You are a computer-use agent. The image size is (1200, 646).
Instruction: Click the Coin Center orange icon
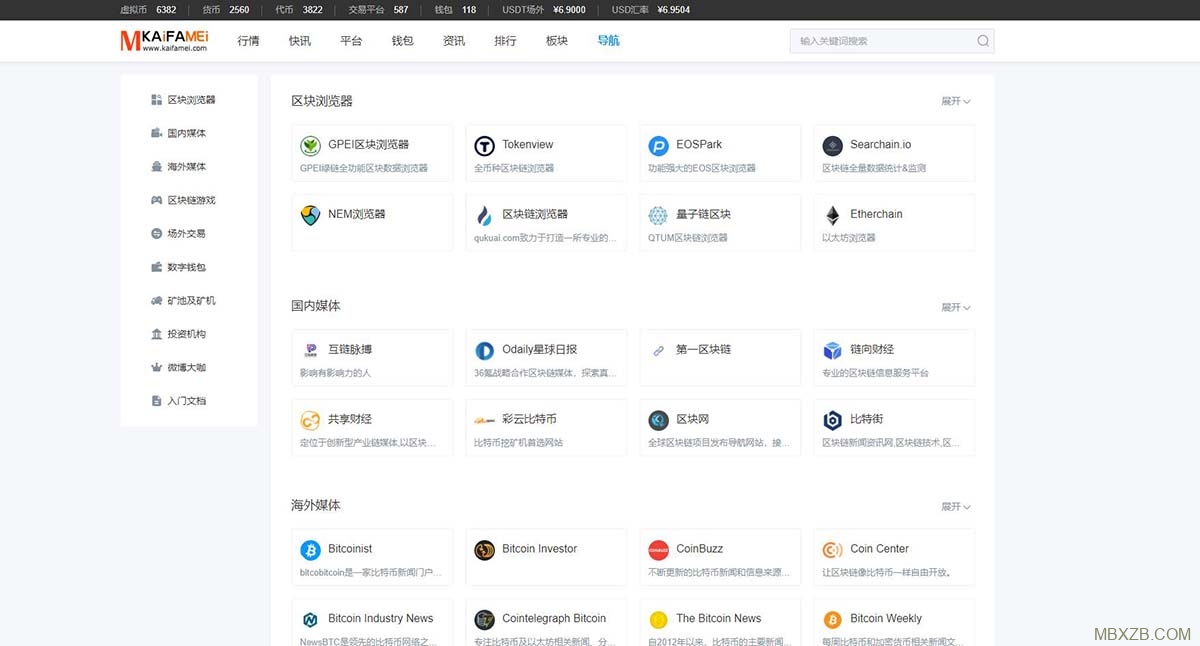pyautogui.click(x=833, y=551)
